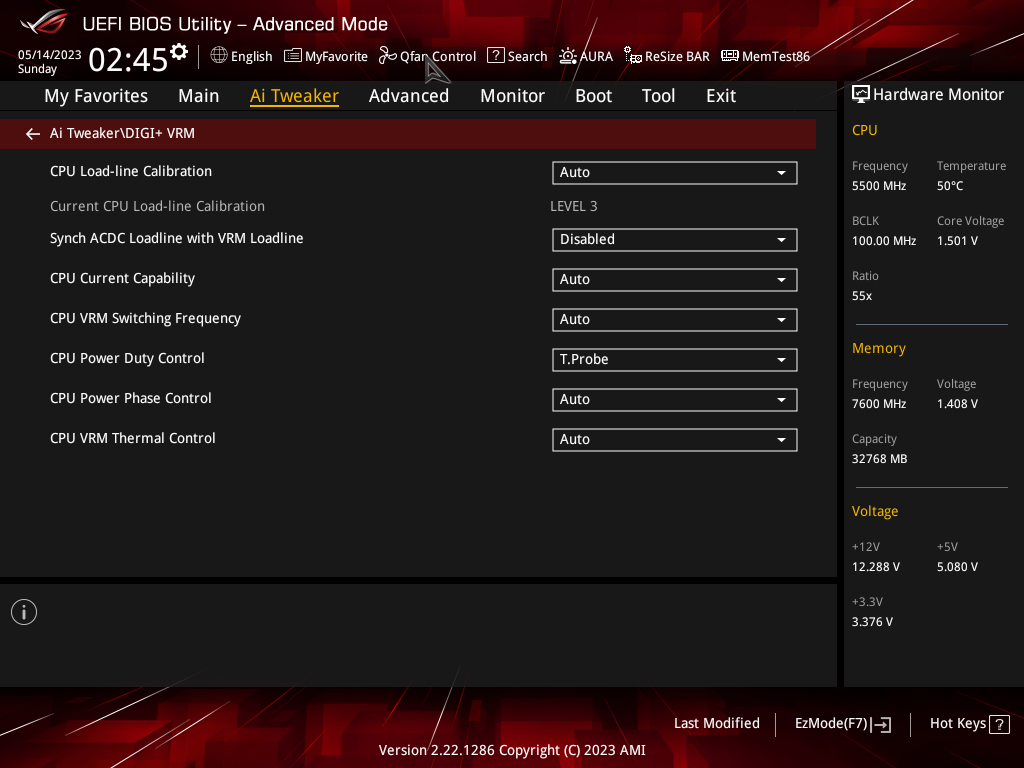The width and height of the screenshot is (1024, 768).
Task: Click the Last Modified button
Action: 716,724
